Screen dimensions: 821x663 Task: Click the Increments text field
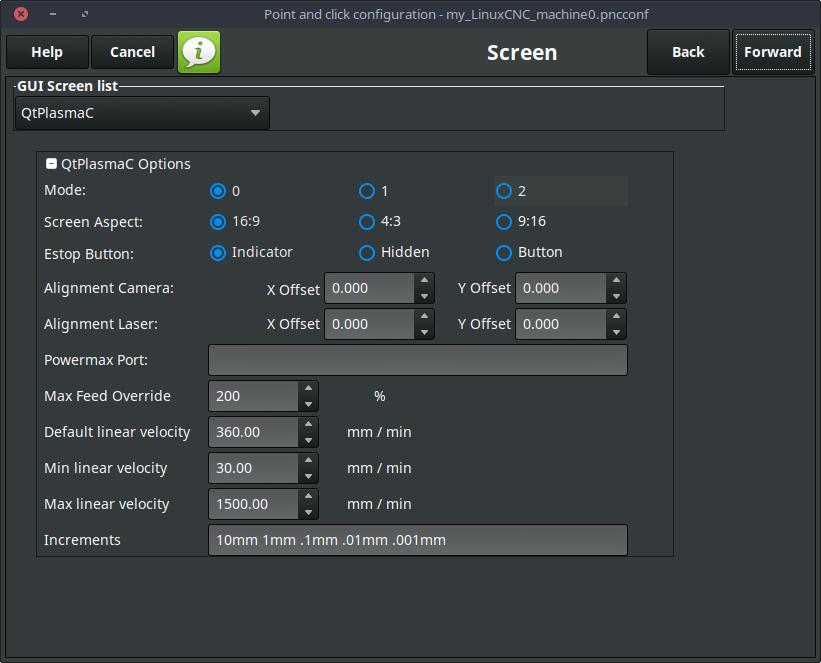click(418, 540)
